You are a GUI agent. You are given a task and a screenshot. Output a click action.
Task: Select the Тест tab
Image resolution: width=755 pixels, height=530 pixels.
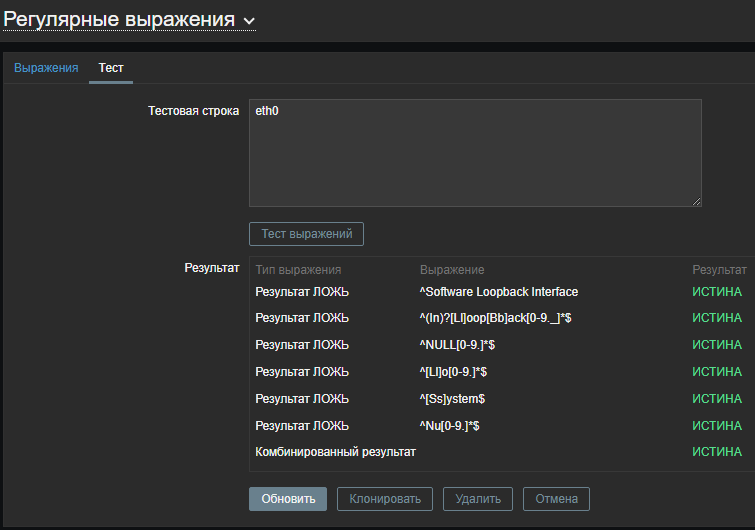click(x=111, y=68)
